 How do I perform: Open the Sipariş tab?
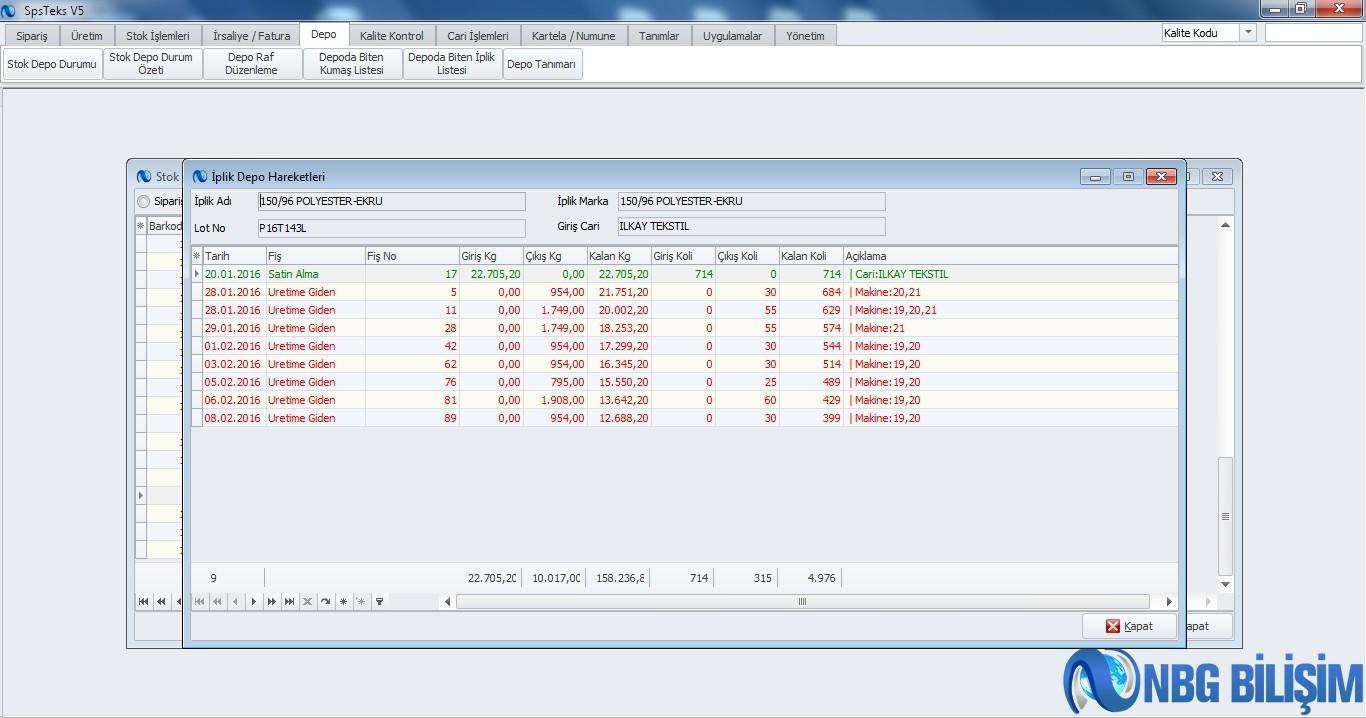point(32,36)
